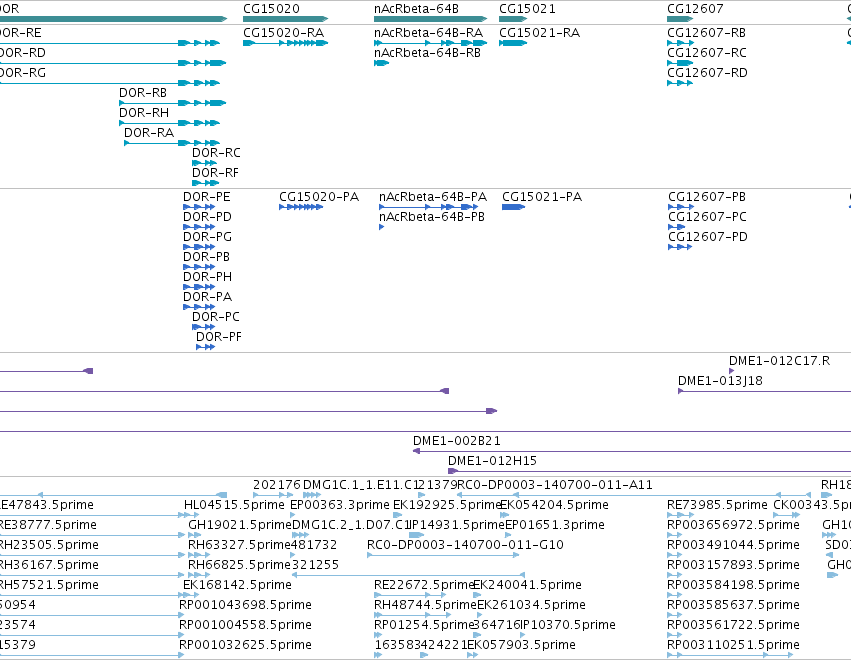The image size is (851, 660).
Task: Select the DOR-PG protein label
Action: [x=207, y=237]
